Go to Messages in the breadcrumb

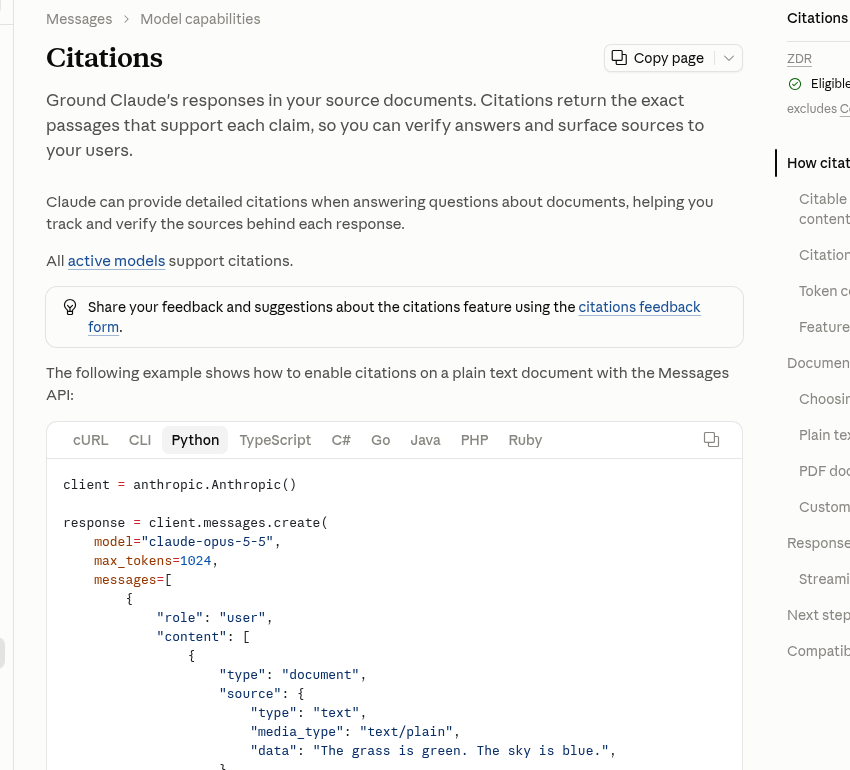click(79, 19)
